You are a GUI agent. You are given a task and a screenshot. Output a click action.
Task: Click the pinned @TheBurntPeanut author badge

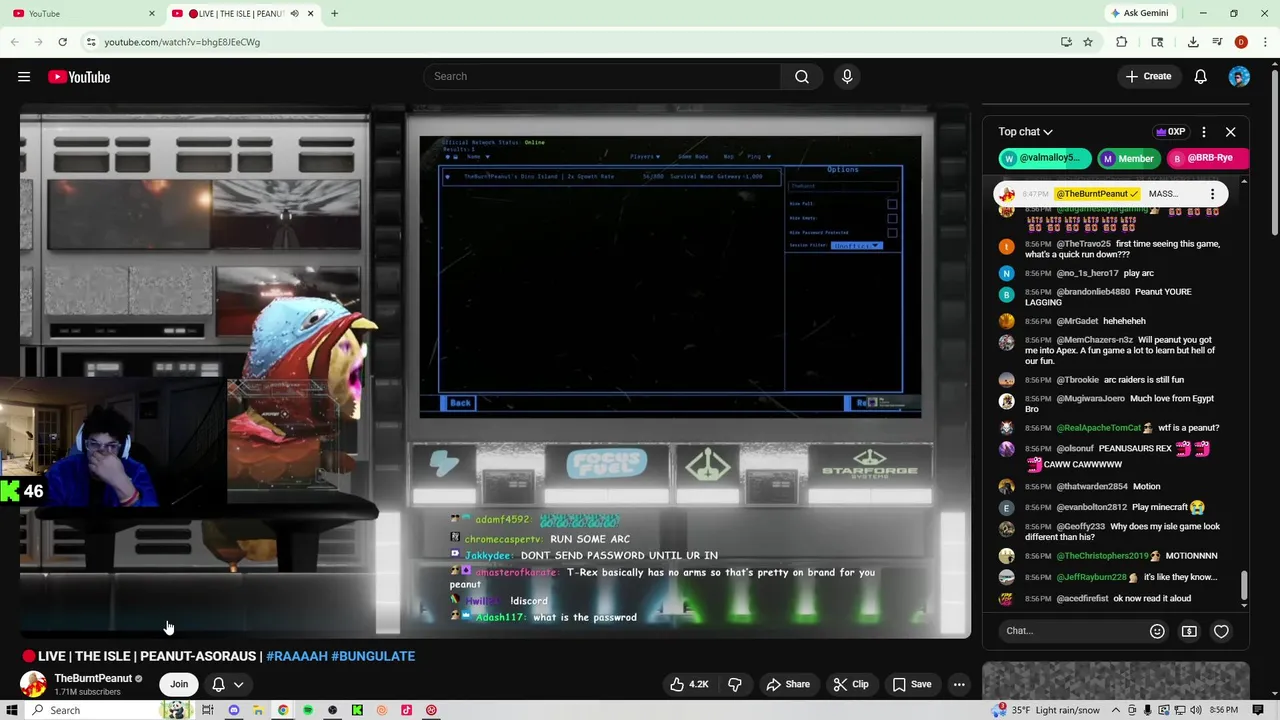click(x=1098, y=194)
